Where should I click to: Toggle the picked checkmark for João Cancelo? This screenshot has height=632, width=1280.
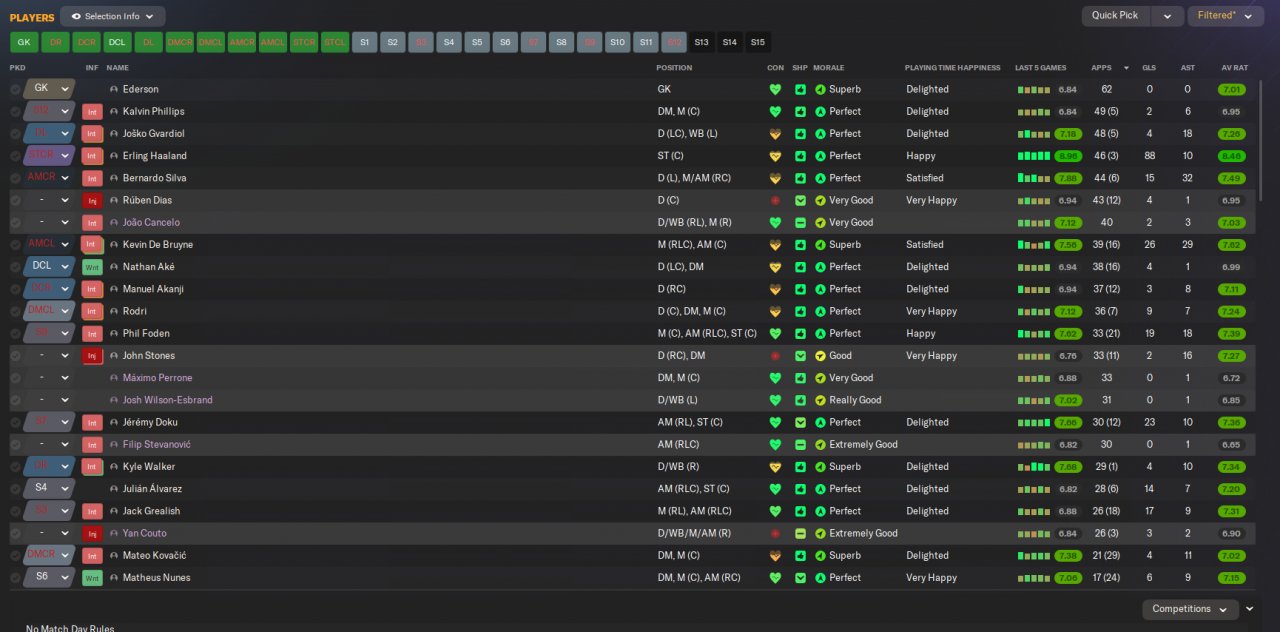pyautogui.click(x=15, y=223)
